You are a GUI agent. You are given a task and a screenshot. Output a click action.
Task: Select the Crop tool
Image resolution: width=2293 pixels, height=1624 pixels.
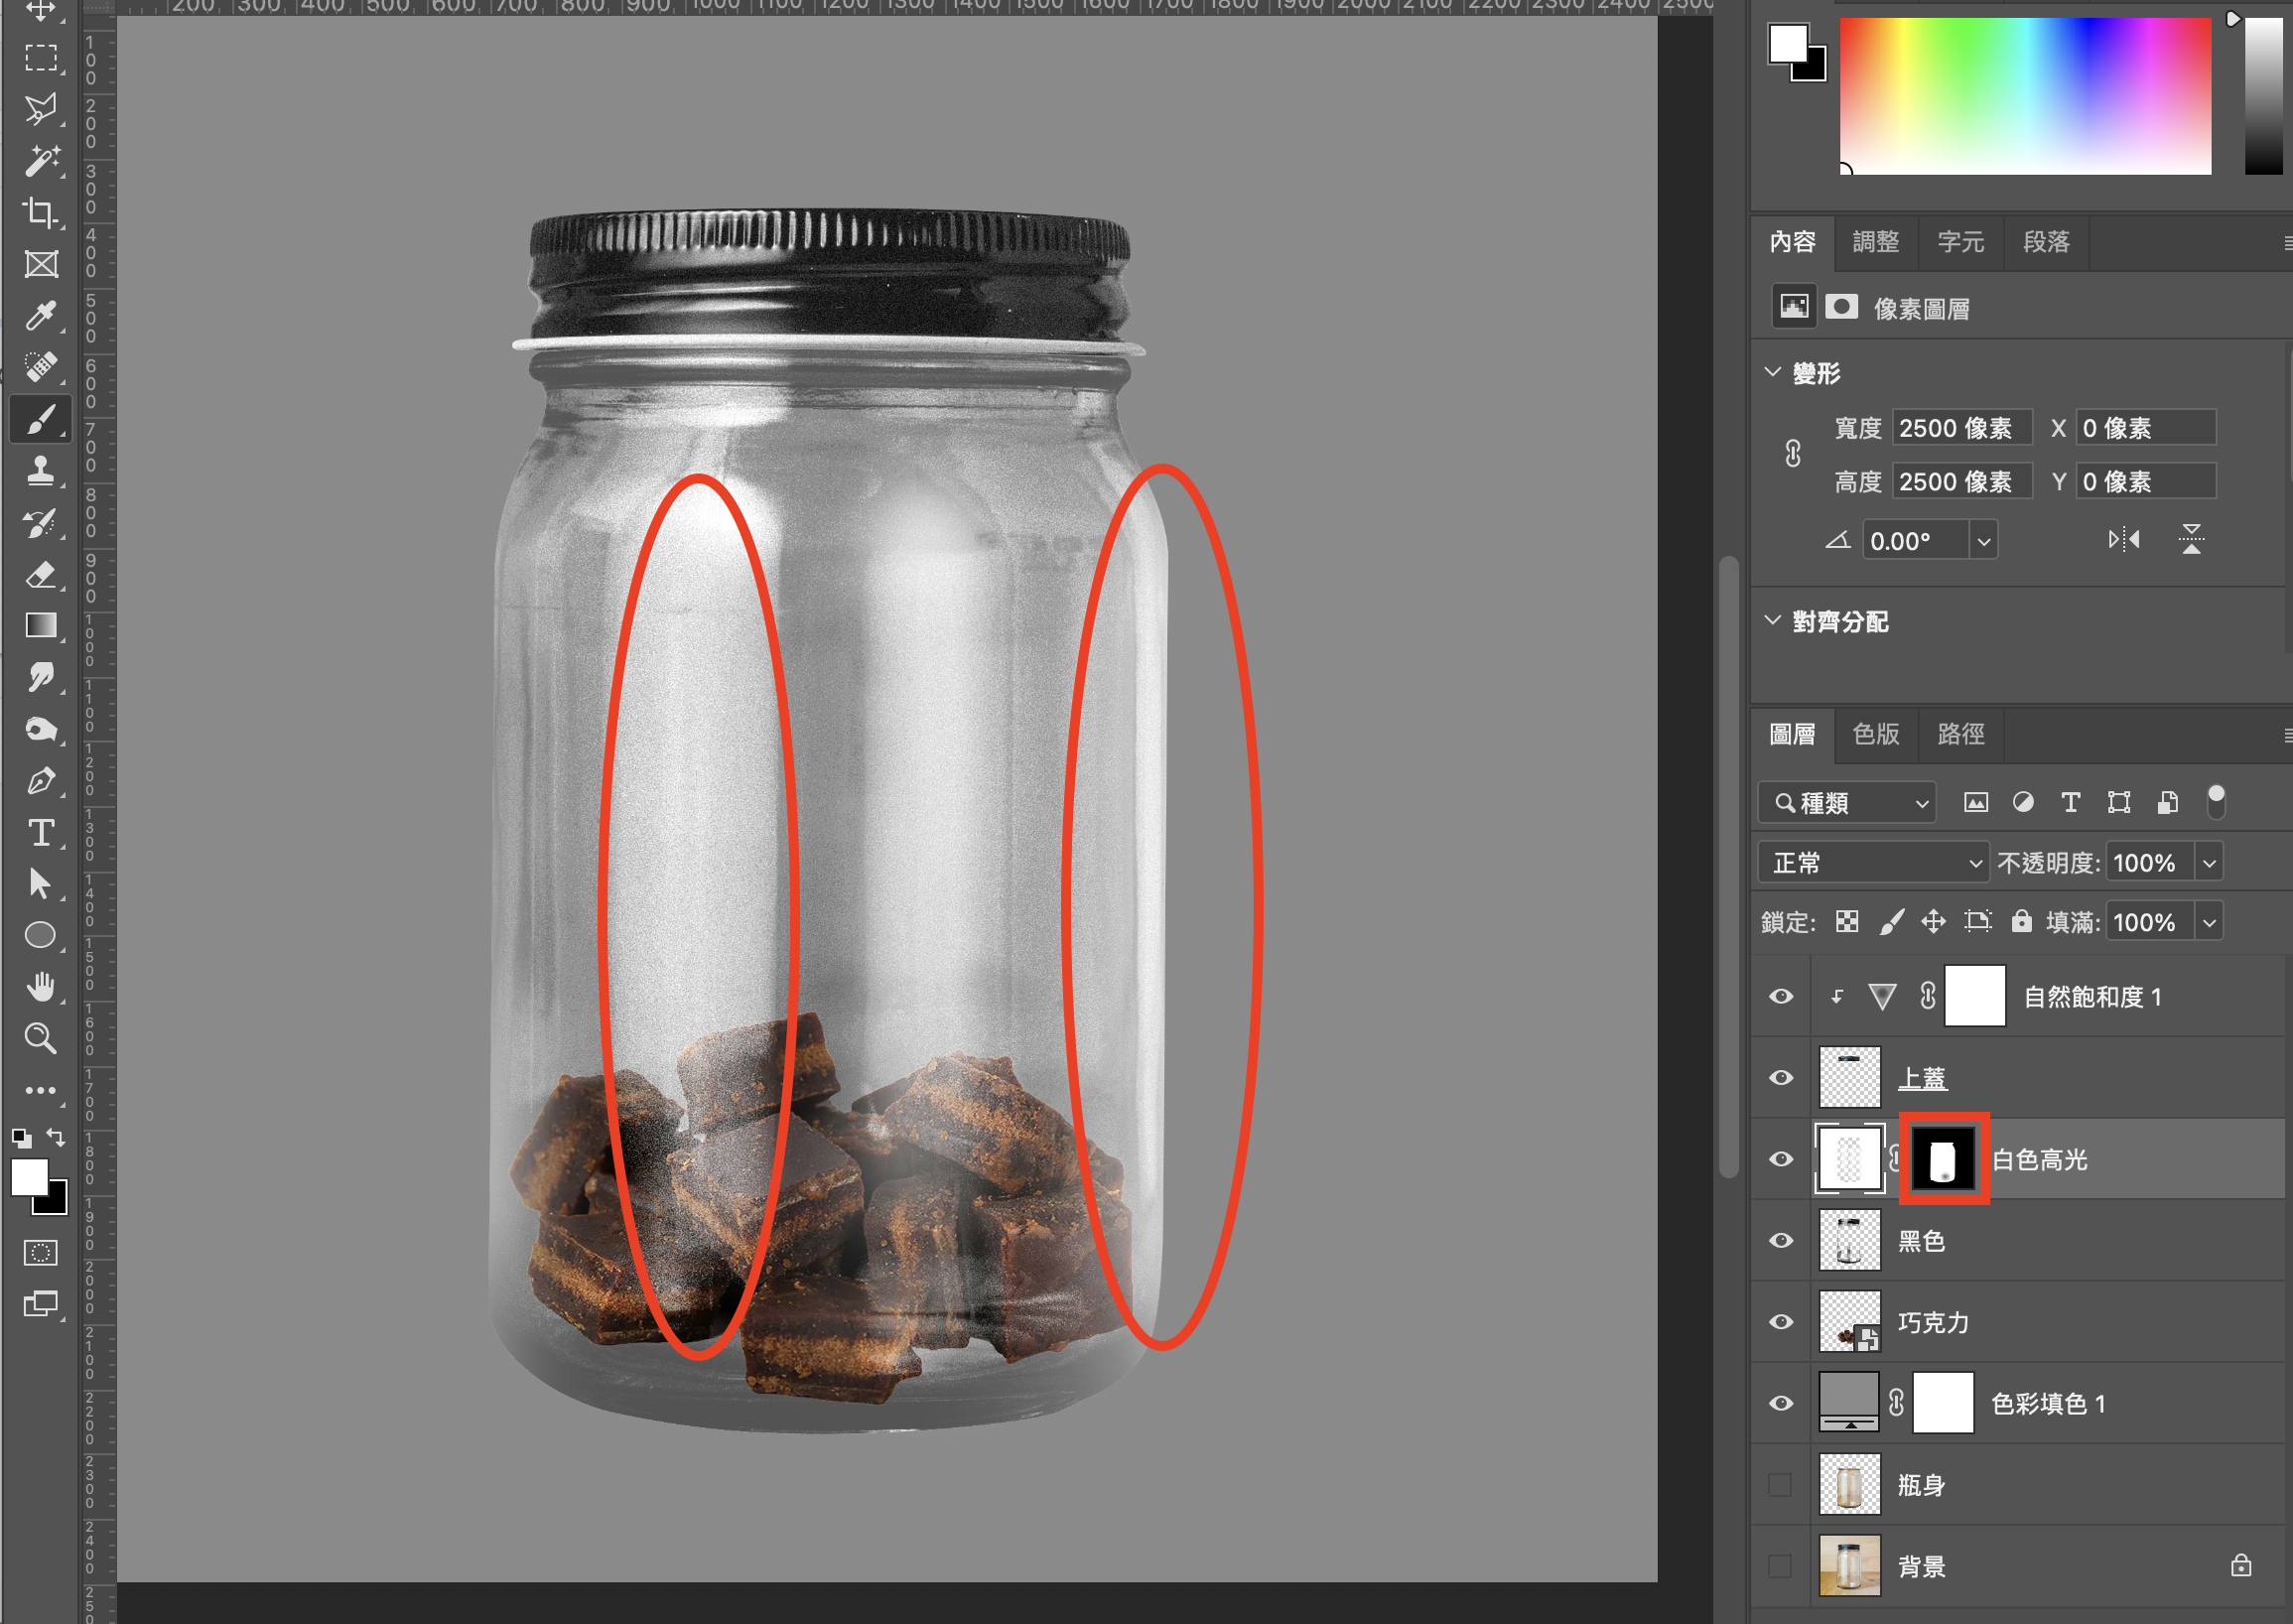40,213
